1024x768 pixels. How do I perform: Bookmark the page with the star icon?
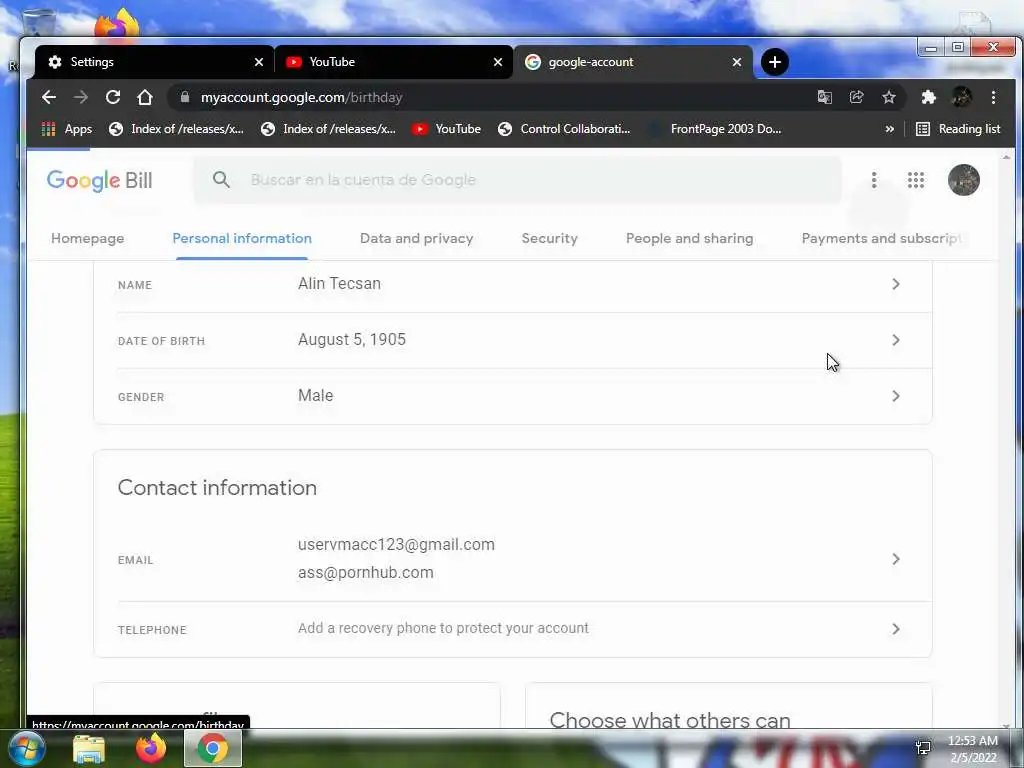[889, 97]
